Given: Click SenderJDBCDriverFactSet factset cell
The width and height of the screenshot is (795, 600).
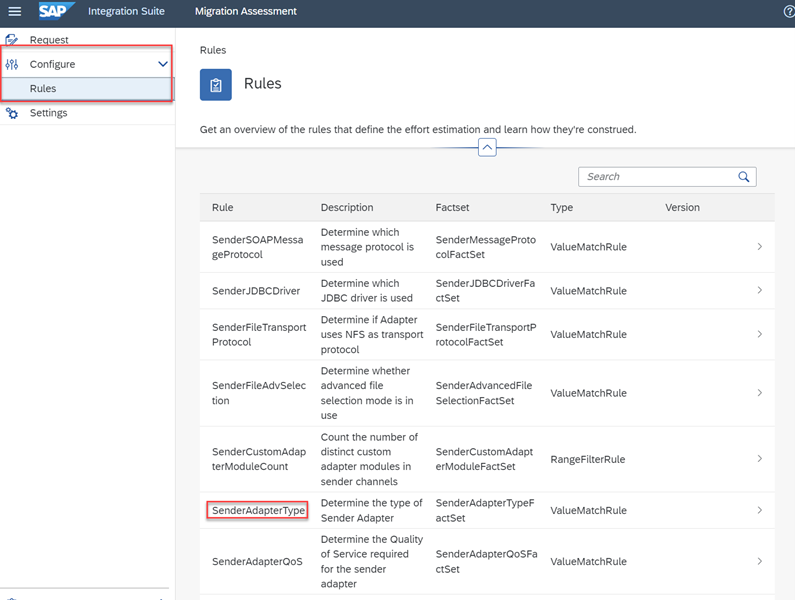Looking at the screenshot, I should click(x=485, y=291).
